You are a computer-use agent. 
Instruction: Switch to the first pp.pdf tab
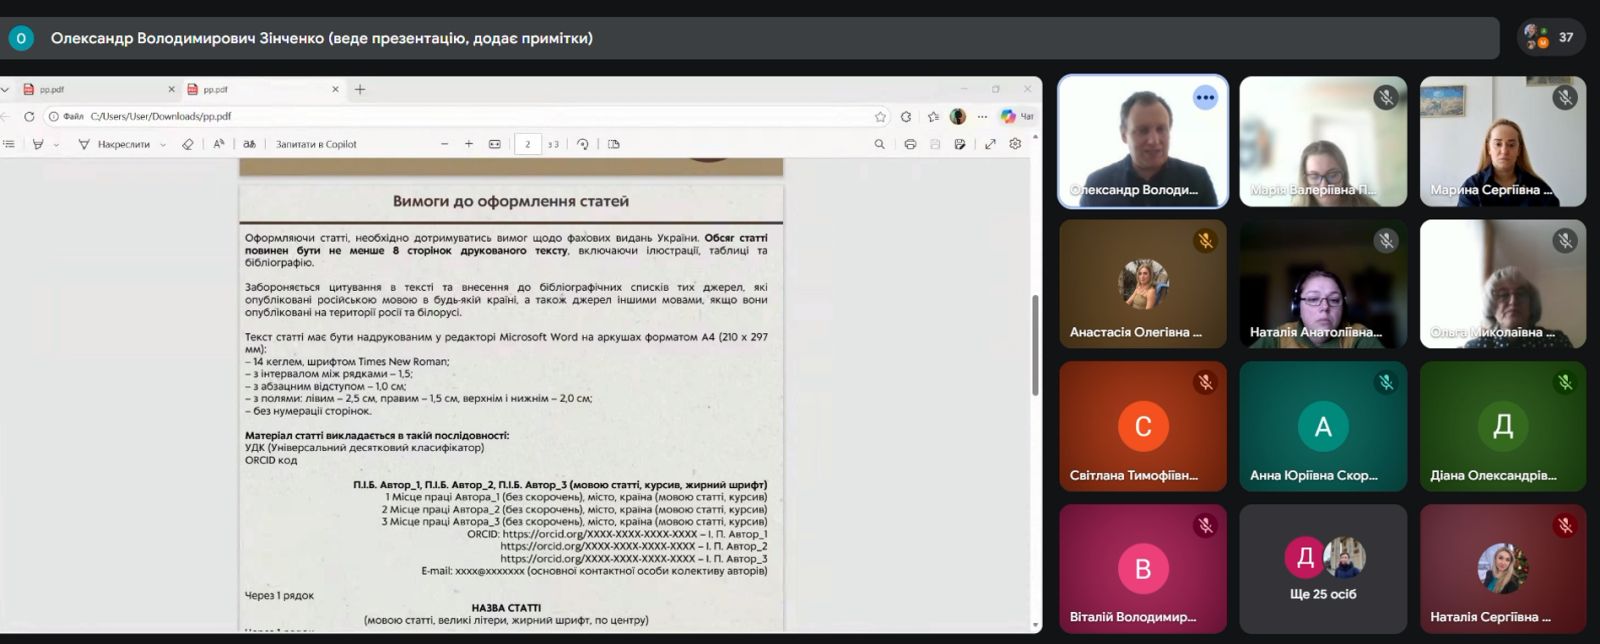[x=90, y=89]
